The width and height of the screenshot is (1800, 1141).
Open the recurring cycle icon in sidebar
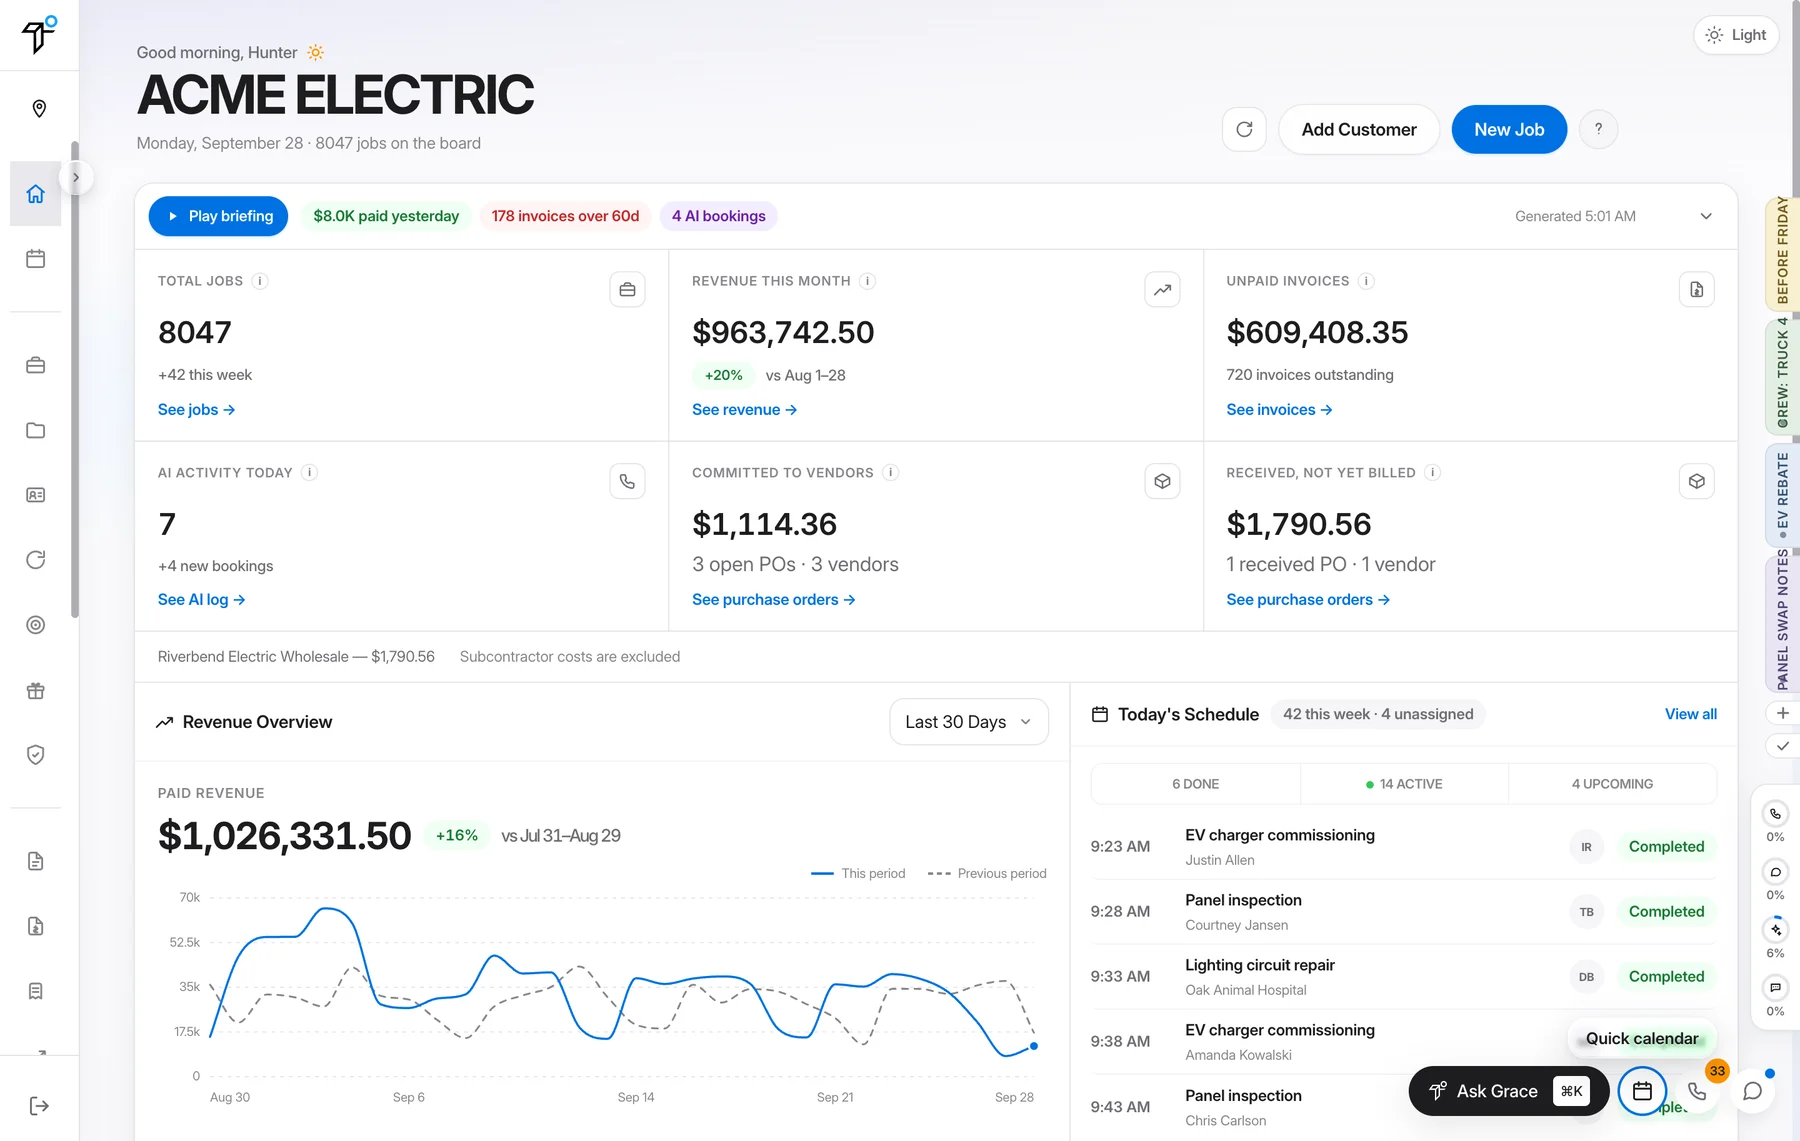(x=36, y=560)
